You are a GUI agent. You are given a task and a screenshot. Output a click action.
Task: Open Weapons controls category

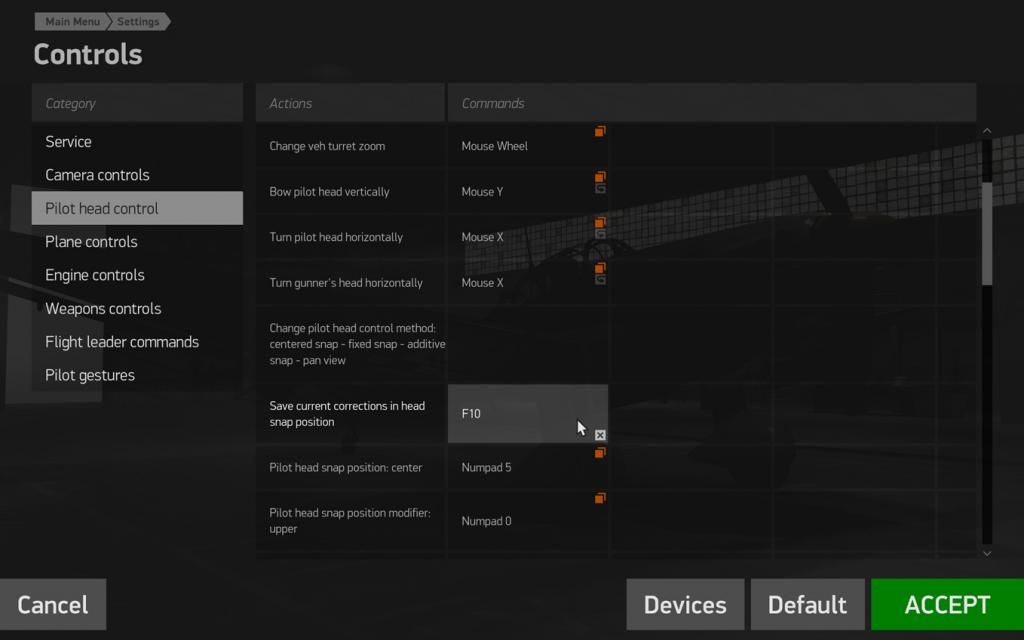[x=103, y=309]
